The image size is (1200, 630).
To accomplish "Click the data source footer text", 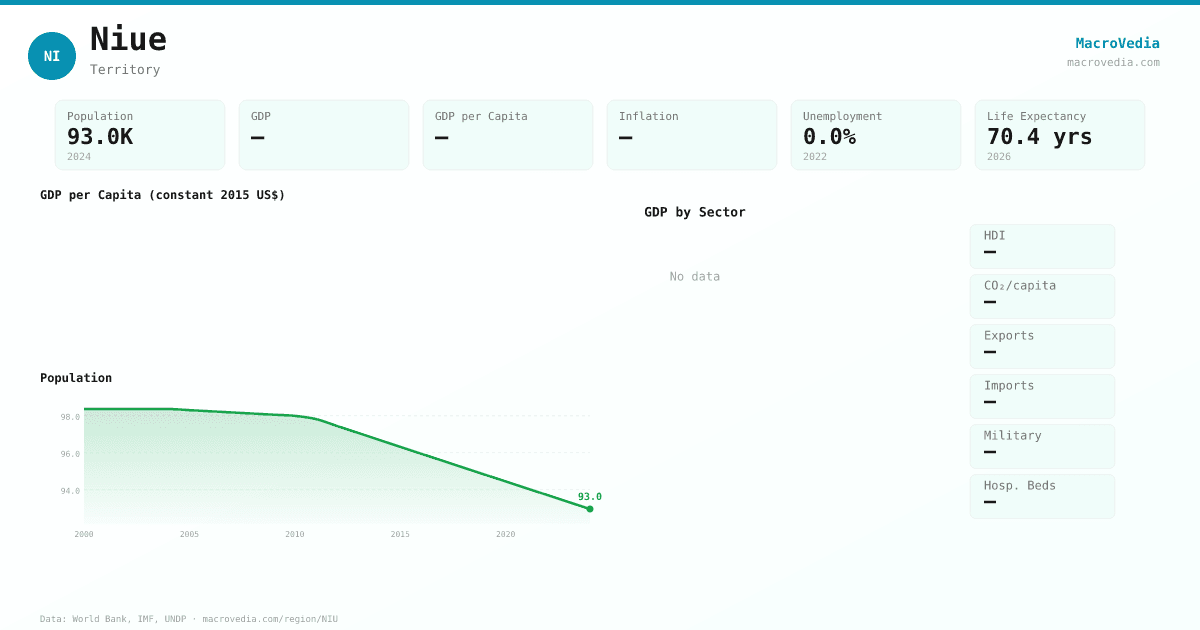I will (189, 619).
